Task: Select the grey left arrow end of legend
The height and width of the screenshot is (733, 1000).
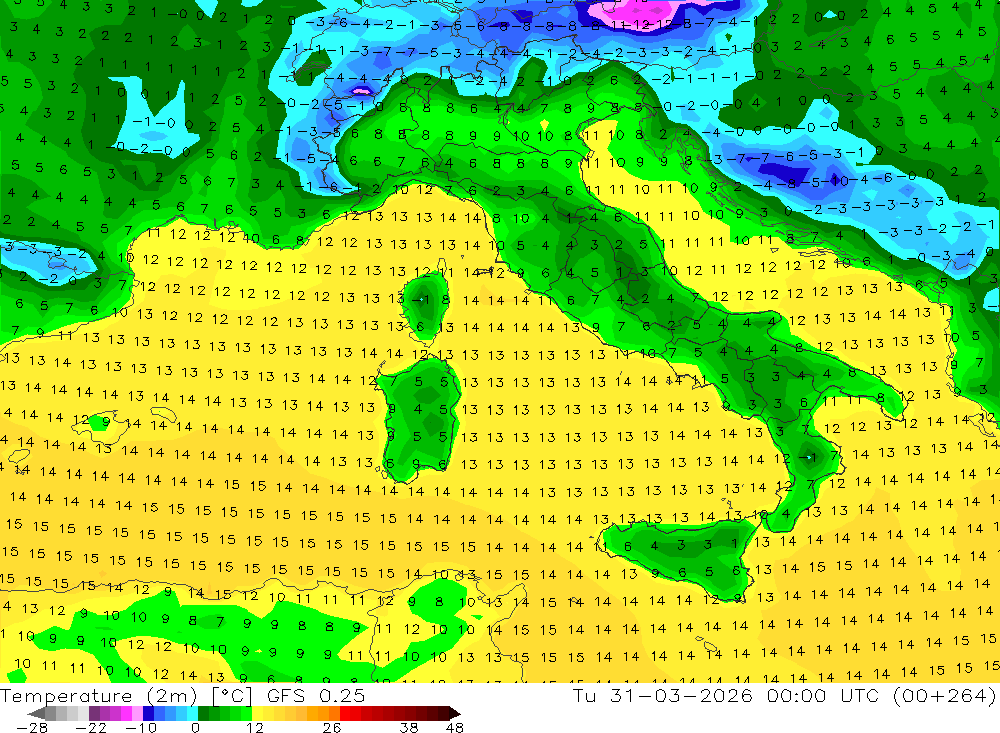Action: (x=37, y=713)
